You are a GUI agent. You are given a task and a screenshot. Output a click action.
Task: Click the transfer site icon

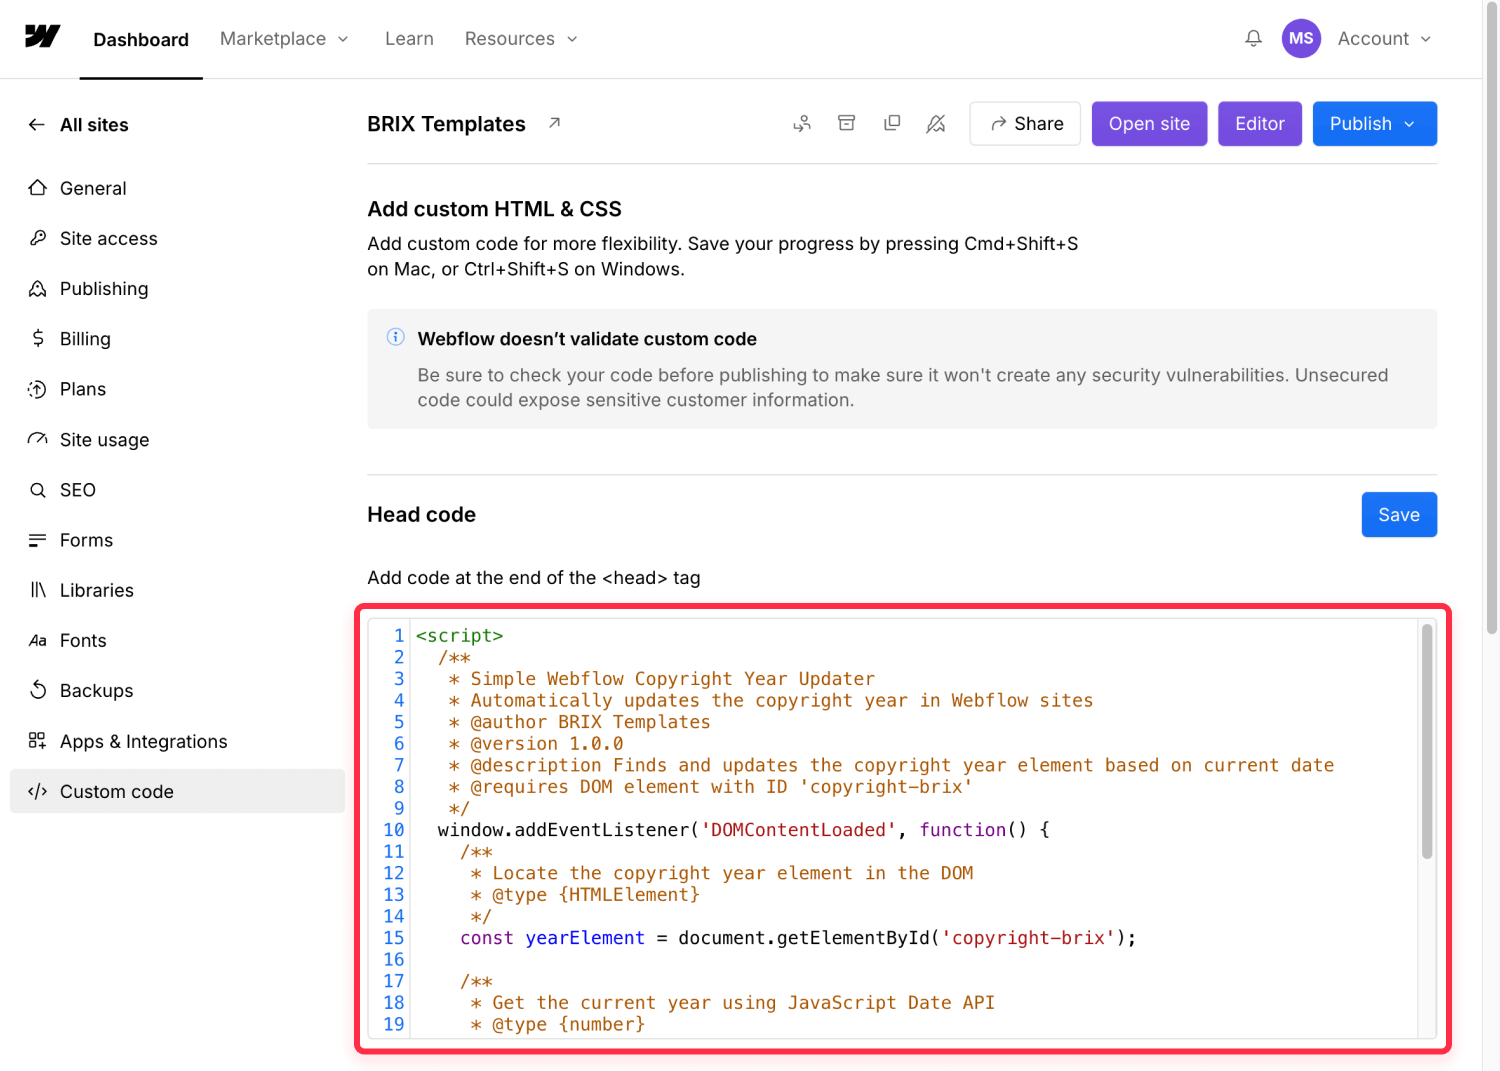(802, 123)
